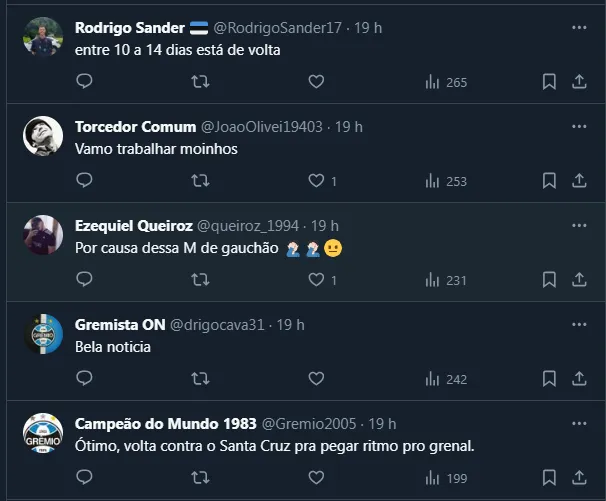Image resolution: width=606 pixels, height=501 pixels.
Task: Open Rodrigo Sander's profile name link
Action: coord(130,28)
